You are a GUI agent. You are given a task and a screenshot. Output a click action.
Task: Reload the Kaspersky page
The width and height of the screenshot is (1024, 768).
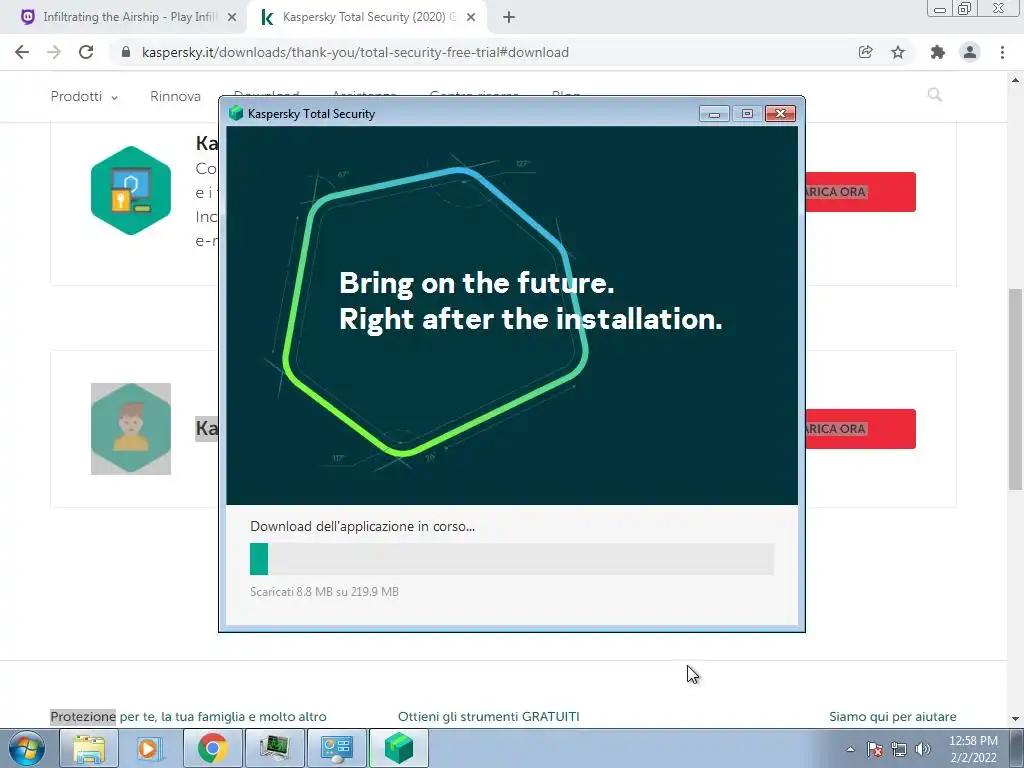click(x=86, y=52)
